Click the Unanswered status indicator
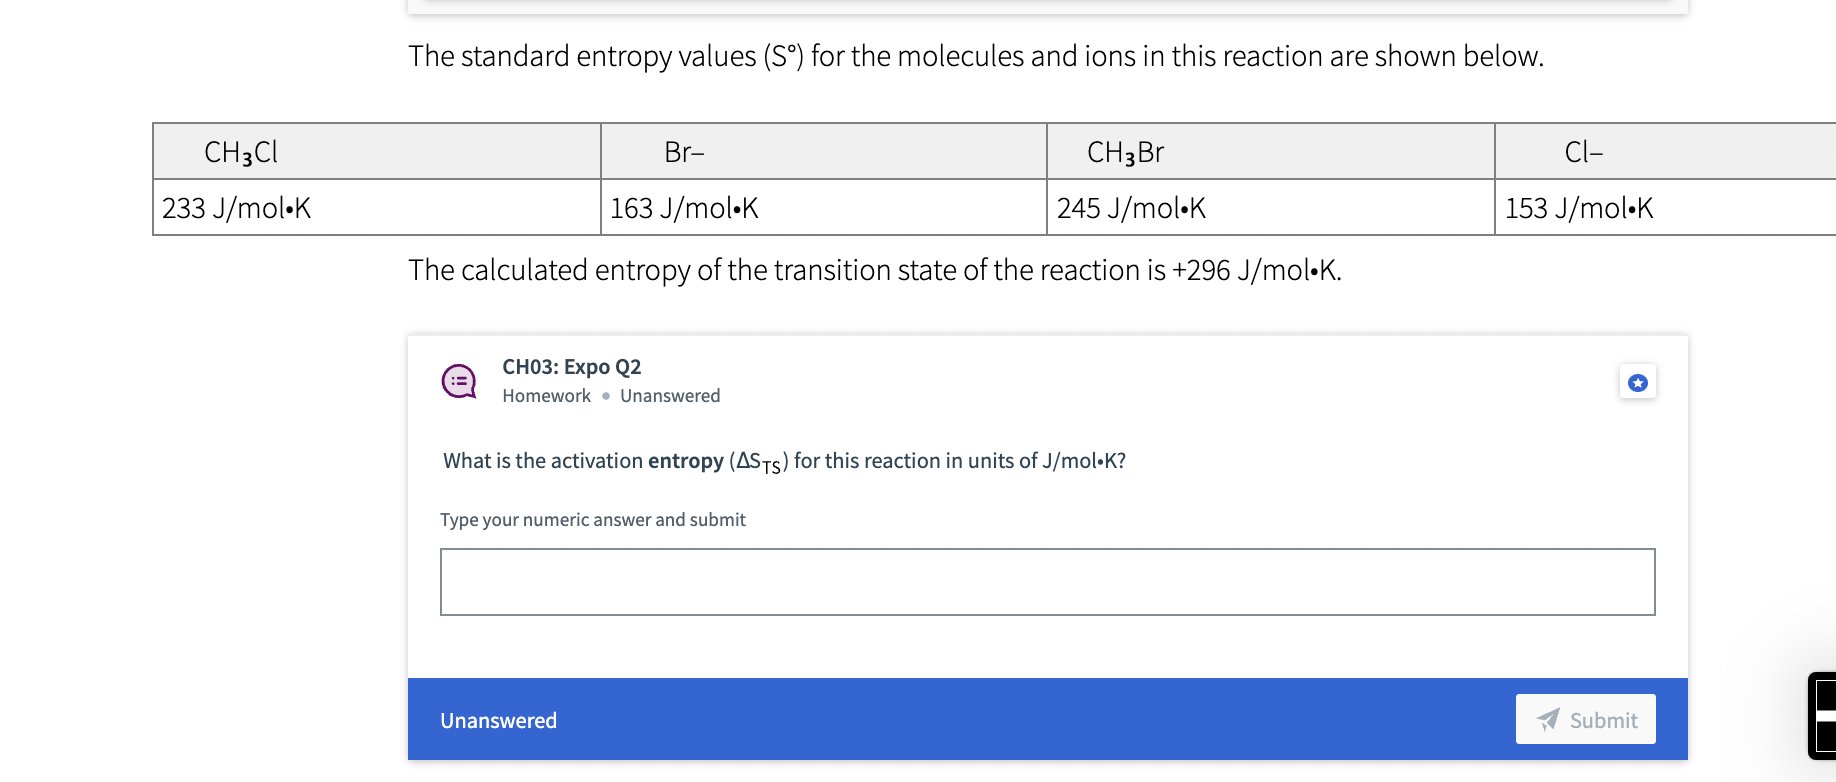Viewport: 1836px width, 782px height. (670, 395)
